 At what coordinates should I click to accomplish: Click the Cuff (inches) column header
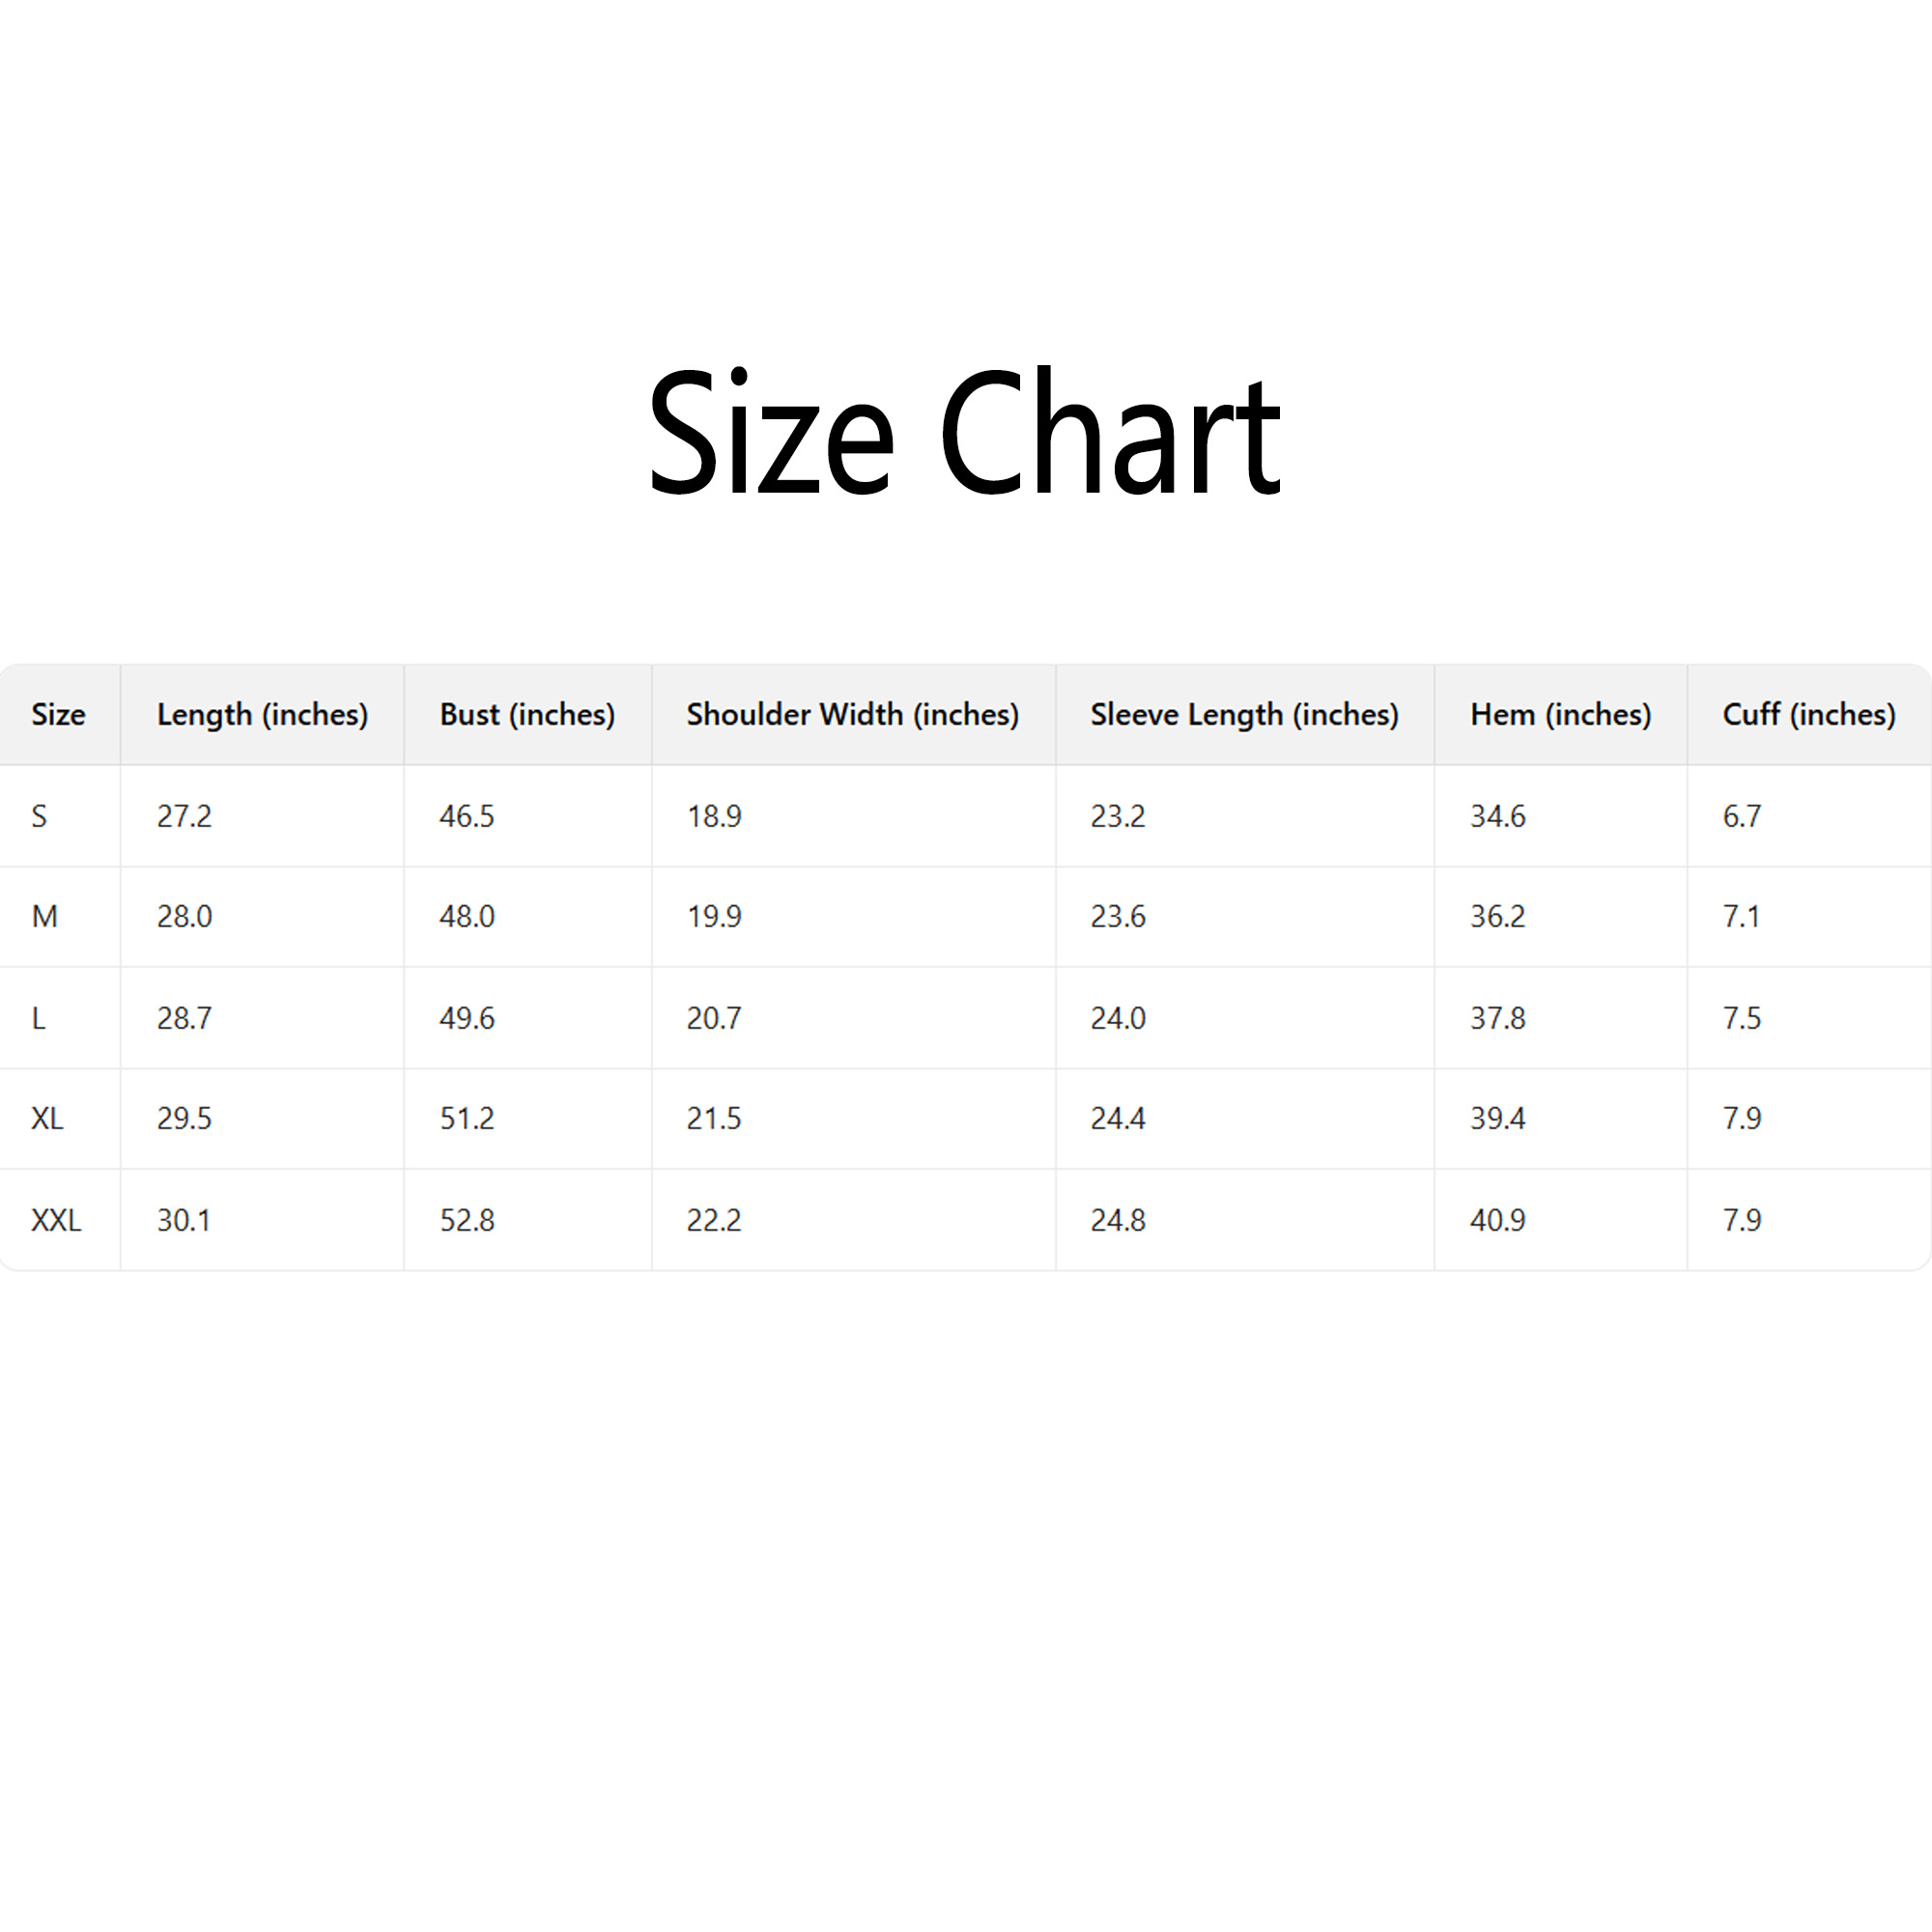1808,714
